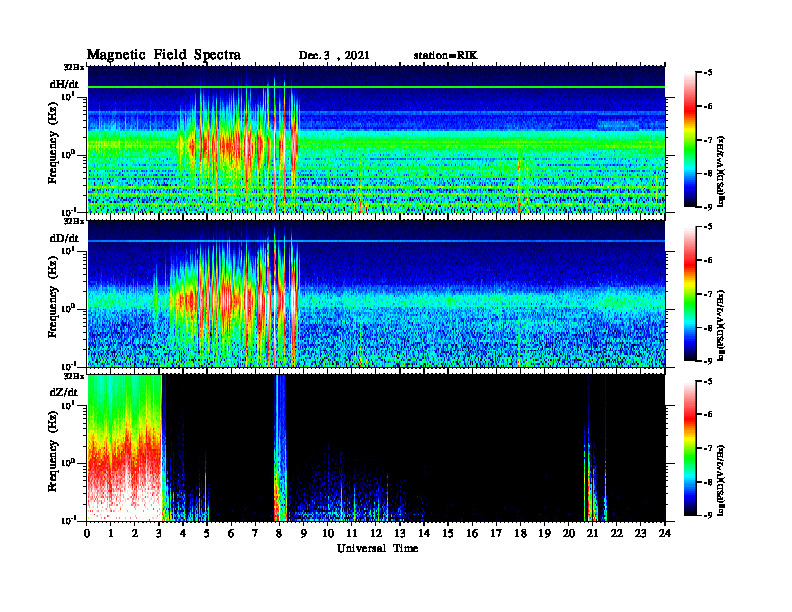
Task: Click the dH/dt panel's color scale bar
Action: click(689, 140)
